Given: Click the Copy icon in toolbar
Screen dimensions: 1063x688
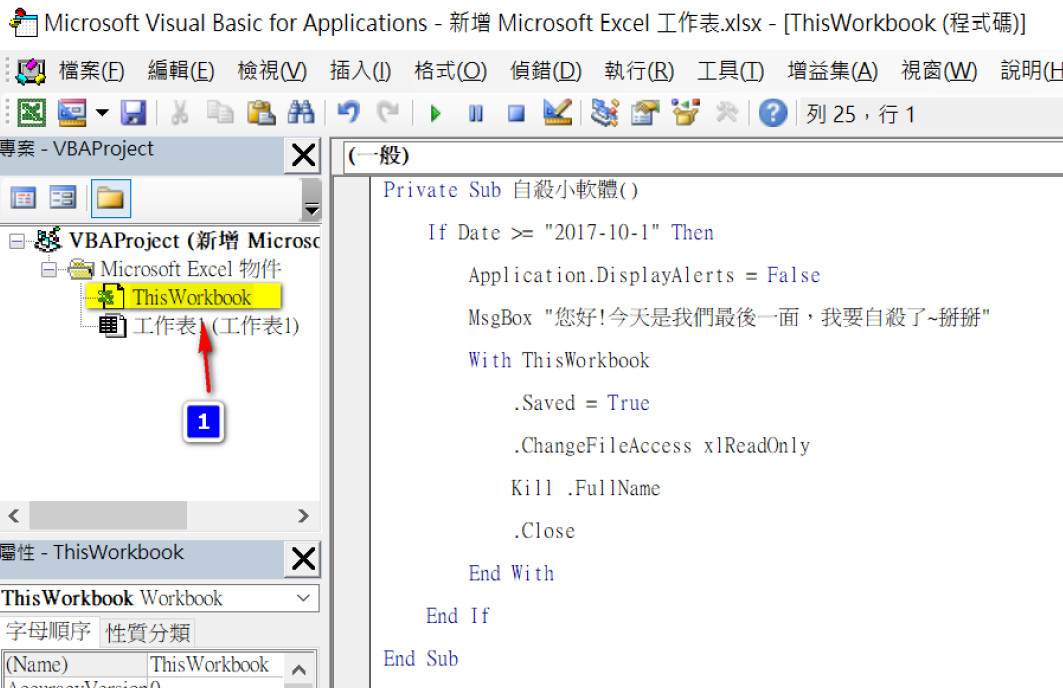Looking at the screenshot, I should 220,113.
